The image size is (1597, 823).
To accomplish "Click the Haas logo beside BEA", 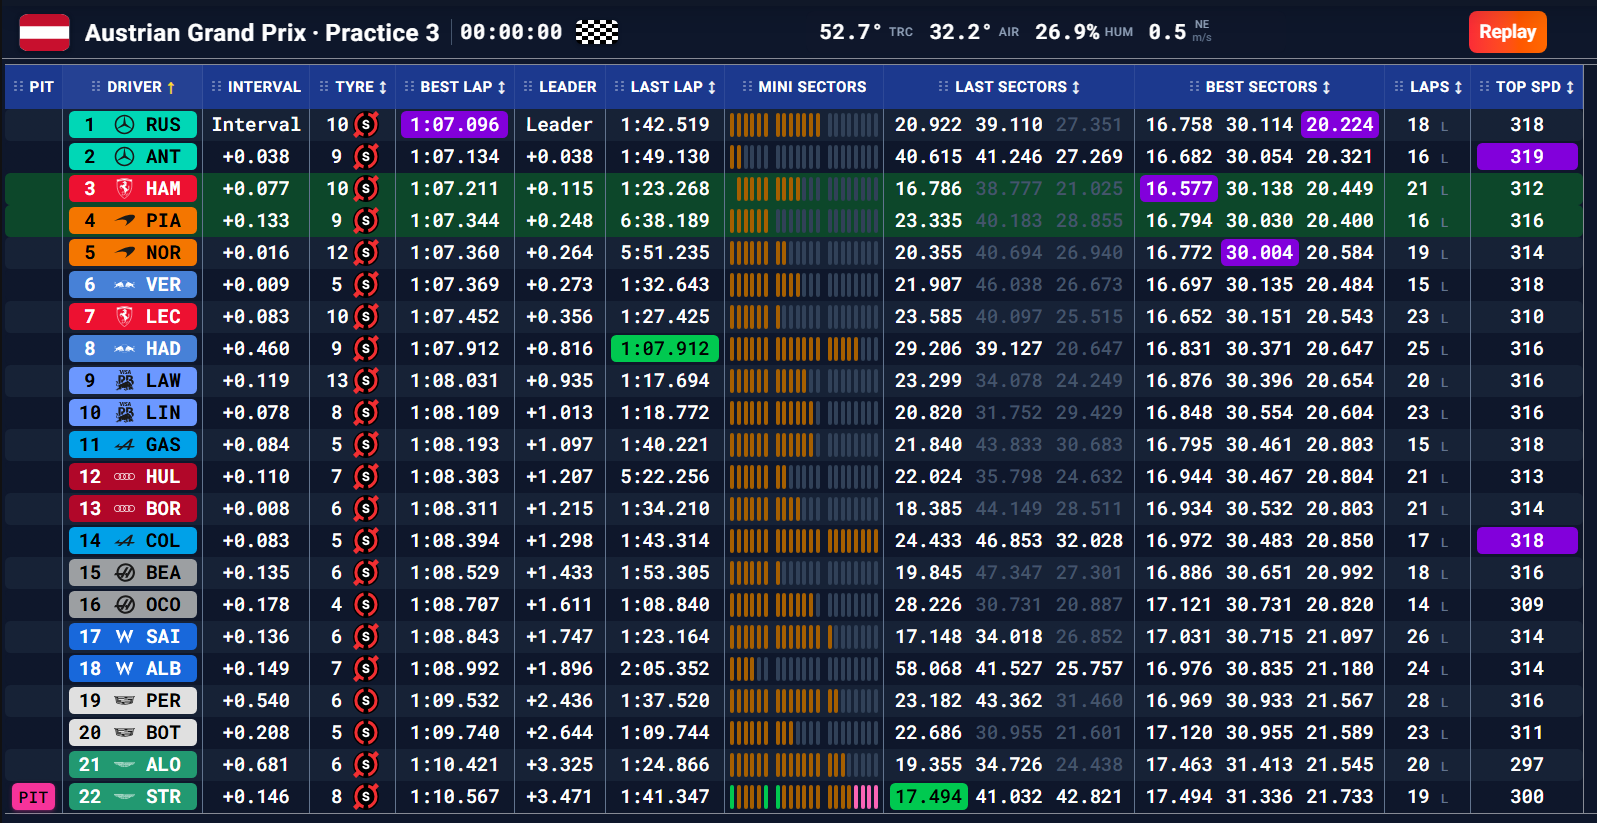I will pos(125,572).
